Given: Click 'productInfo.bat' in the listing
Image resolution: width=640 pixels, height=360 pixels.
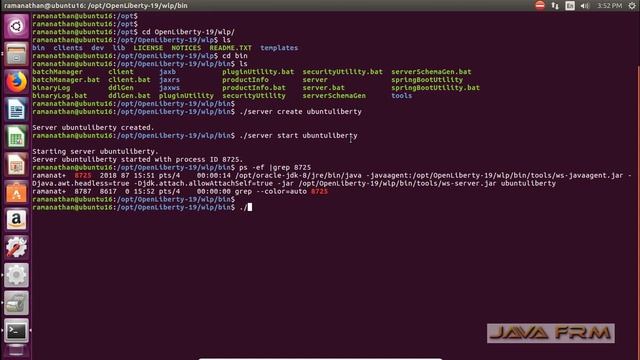Looking at the screenshot, I should [x=254, y=88].
